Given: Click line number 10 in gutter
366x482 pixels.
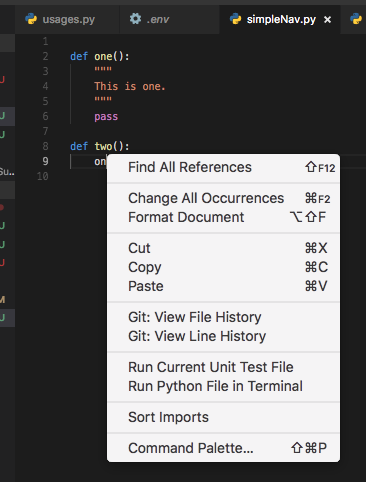Looking at the screenshot, I should click(x=43, y=176).
